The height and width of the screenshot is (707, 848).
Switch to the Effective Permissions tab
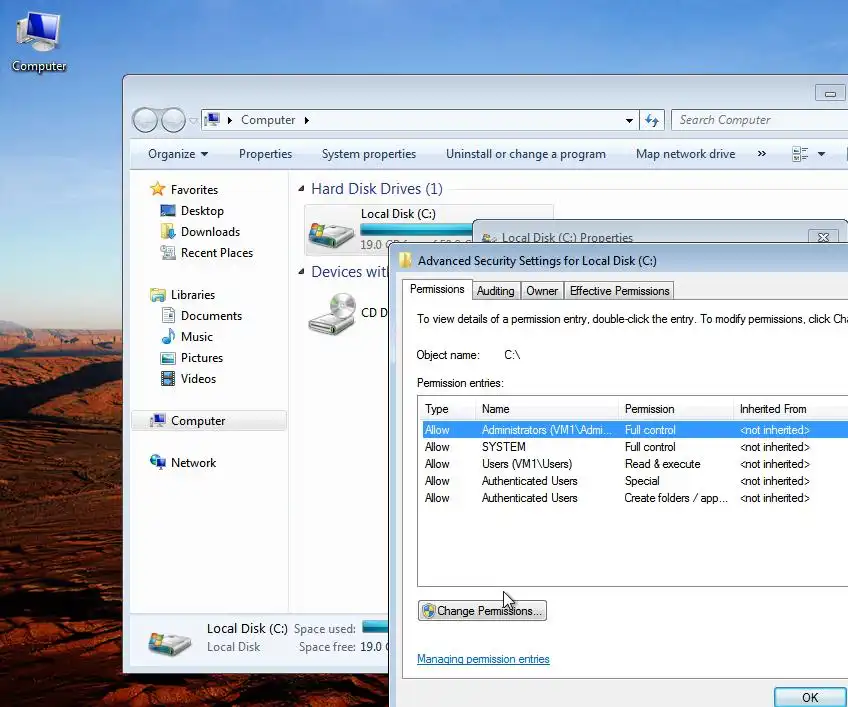619,290
